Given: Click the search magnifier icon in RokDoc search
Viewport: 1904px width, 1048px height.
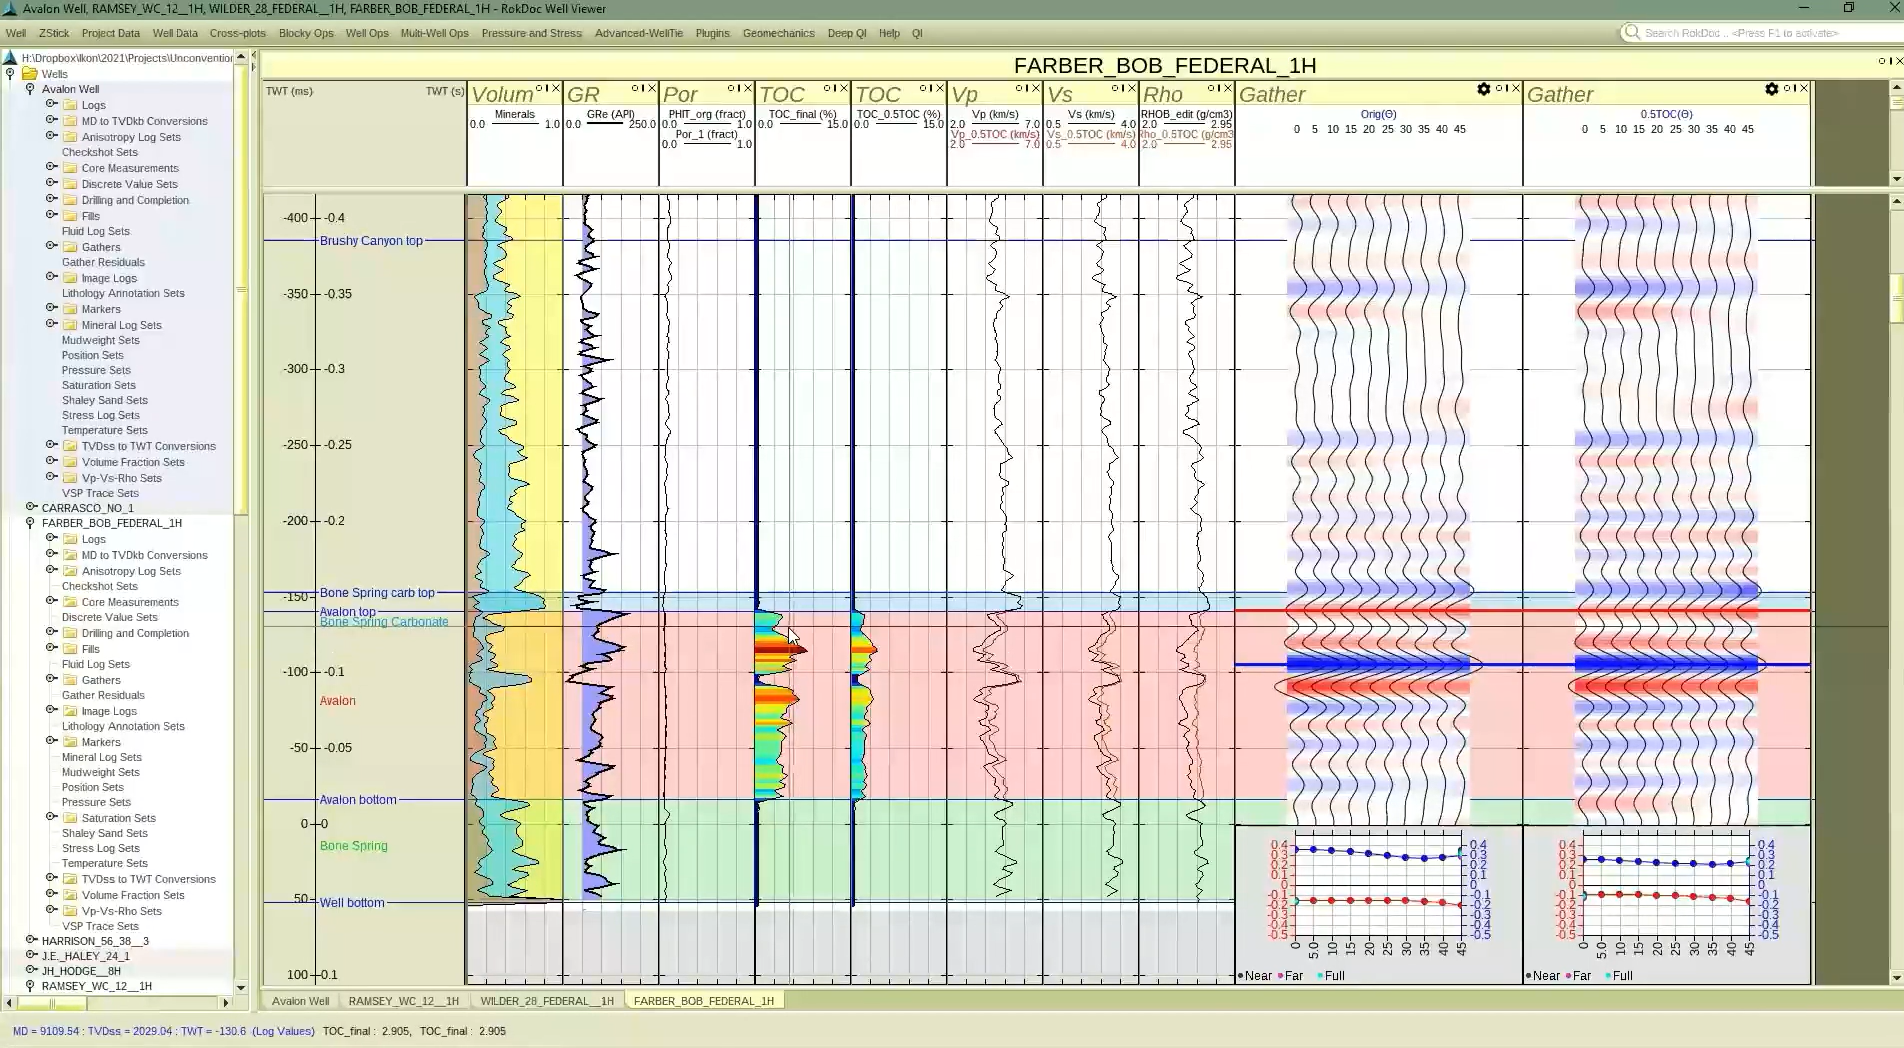Looking at the screenshot, I should coord(1632,33).
